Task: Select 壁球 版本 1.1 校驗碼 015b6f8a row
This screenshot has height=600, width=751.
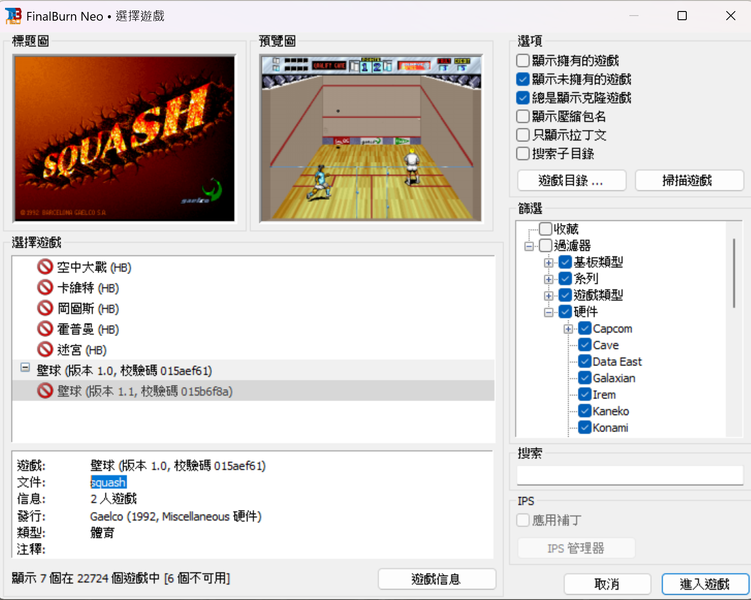Action: (x=253, y=391)
